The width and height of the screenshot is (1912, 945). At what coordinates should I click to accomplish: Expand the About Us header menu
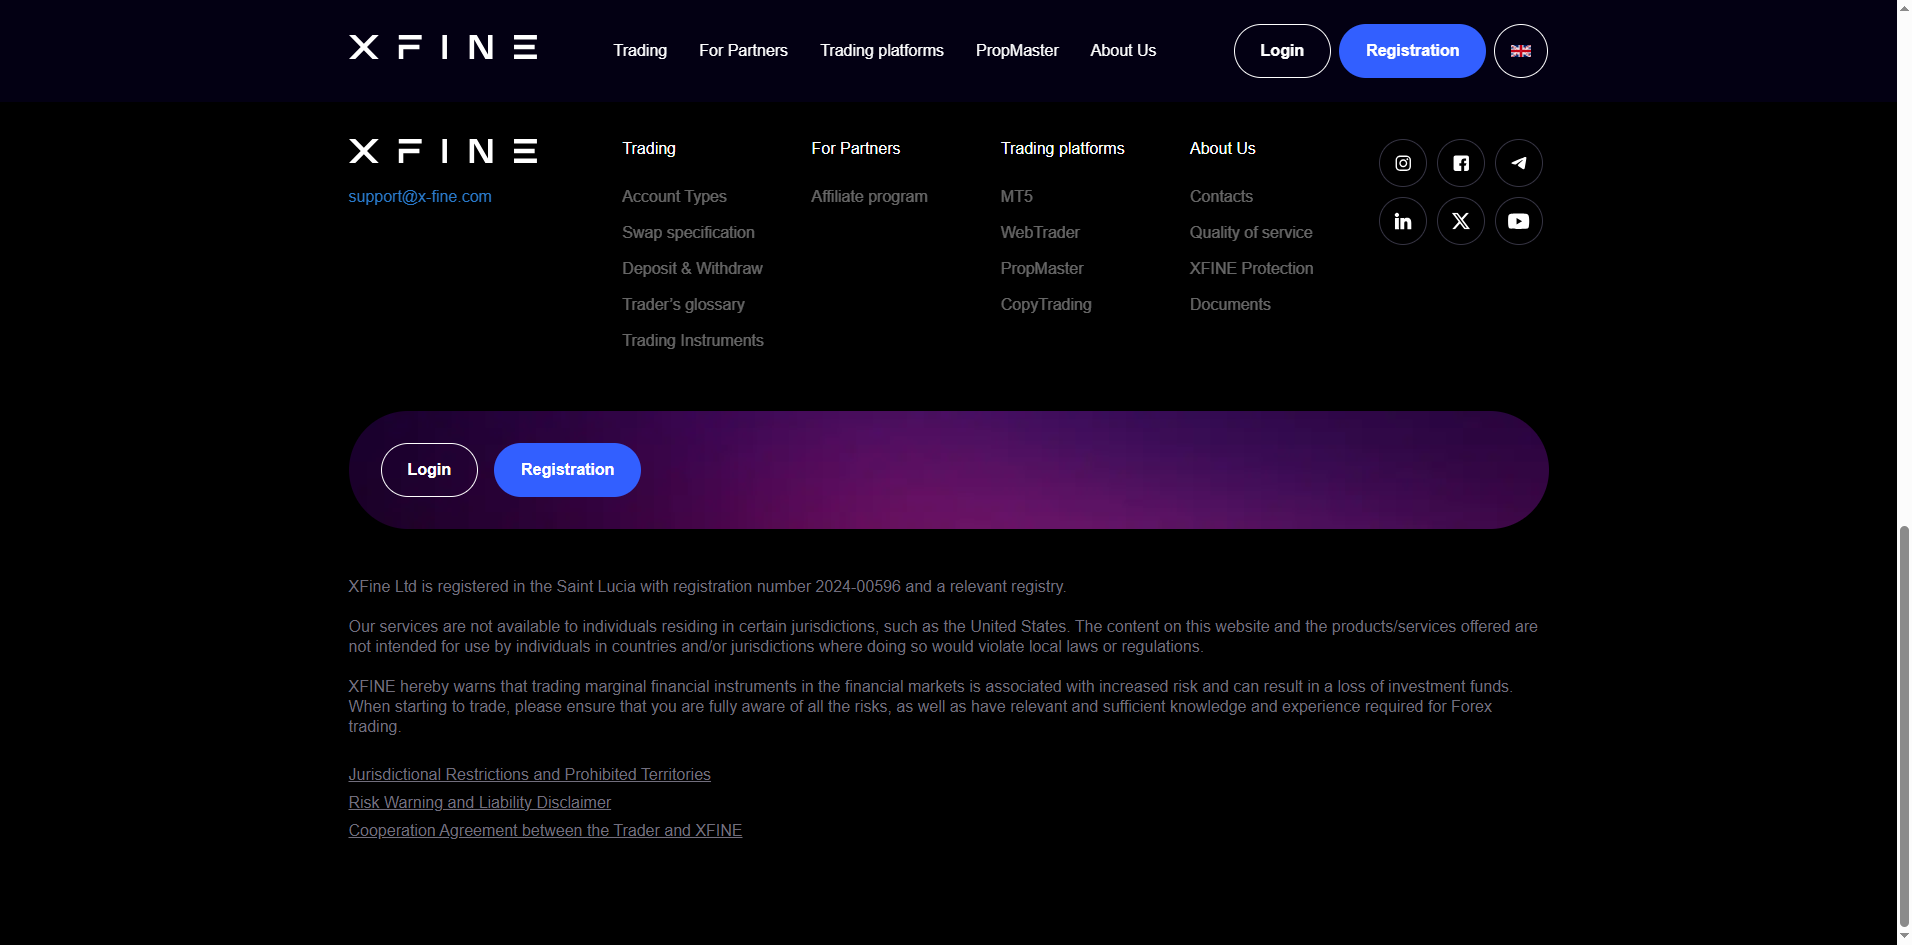coord(1122,50)
